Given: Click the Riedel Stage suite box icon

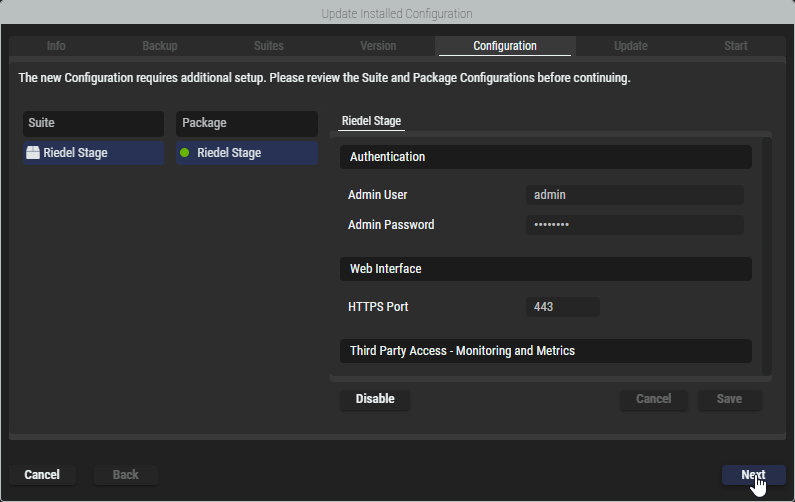Looking at the screenshot, I should [33, 153].
